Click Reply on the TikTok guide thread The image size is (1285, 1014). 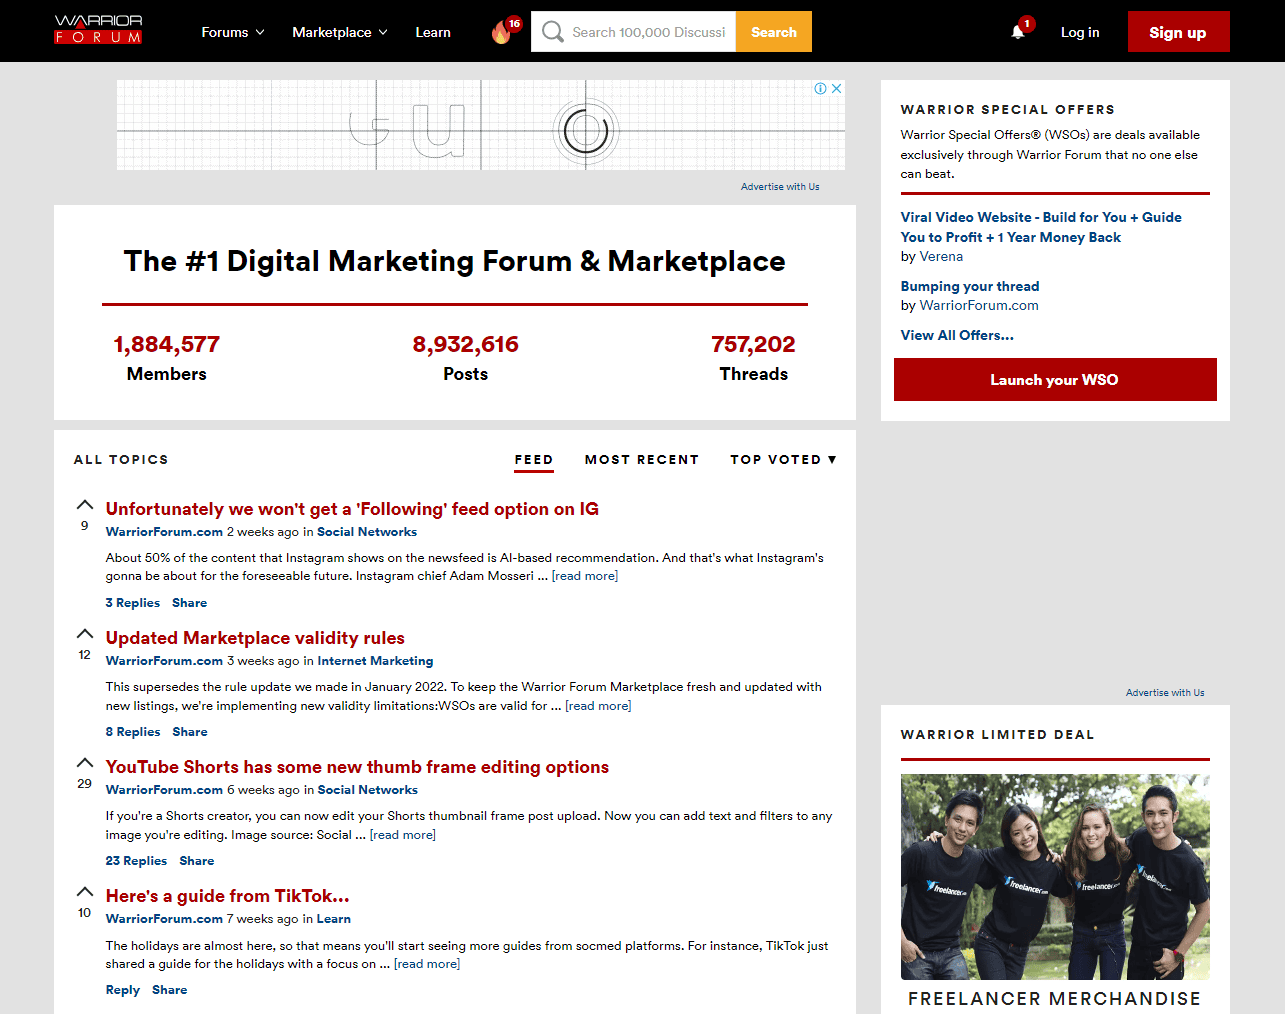pos(123,990)
